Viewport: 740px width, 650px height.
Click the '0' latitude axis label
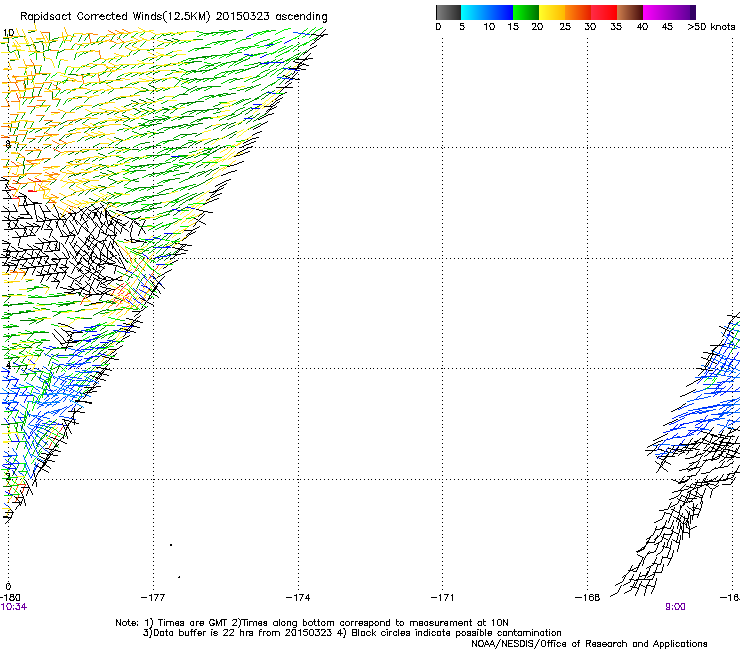pyautogui.click(x=8, y=587)
